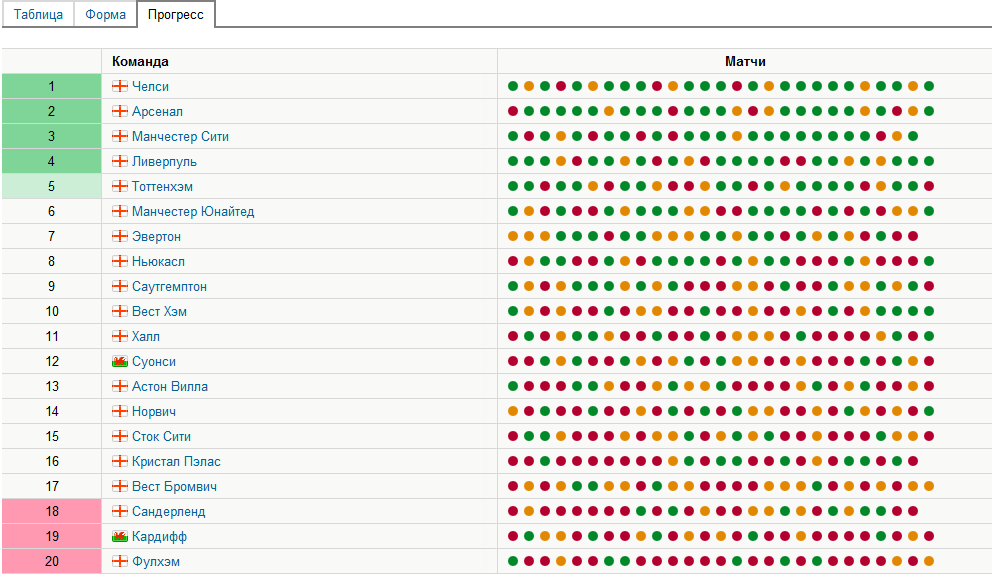Open the Кардифф team link
Image resolution: width=994 pixels, height=577 pixels.
coord(159,536)
